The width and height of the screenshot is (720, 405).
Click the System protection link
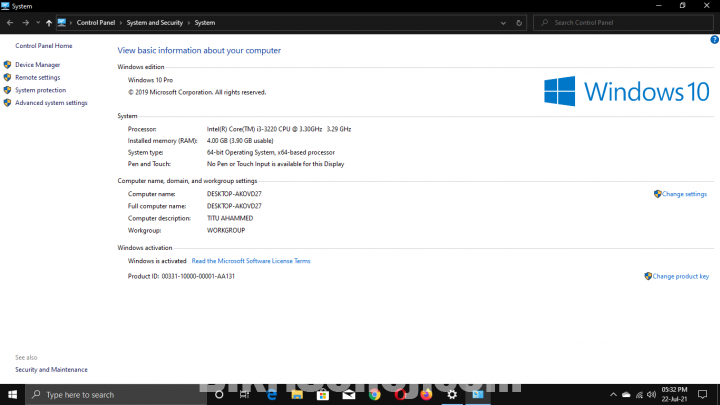tap(40, 90)
